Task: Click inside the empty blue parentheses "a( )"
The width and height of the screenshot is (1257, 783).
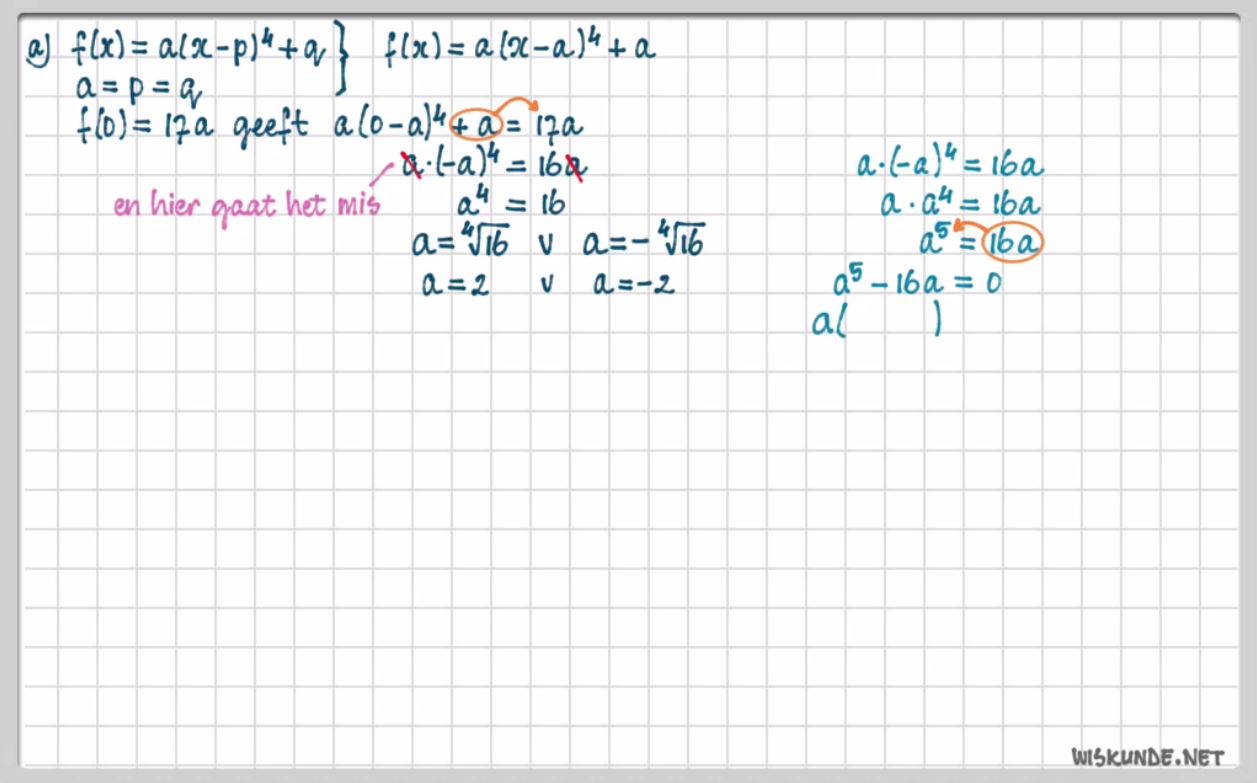Action: [x=890, y=323]
